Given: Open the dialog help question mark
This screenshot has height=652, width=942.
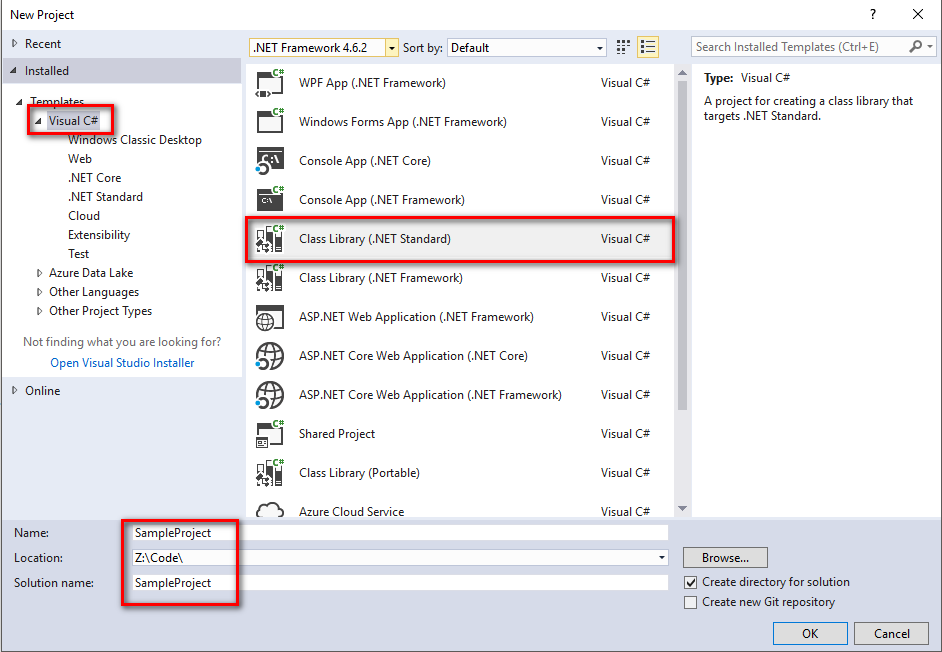Looking at the screenshot, I should coord(873,14).
